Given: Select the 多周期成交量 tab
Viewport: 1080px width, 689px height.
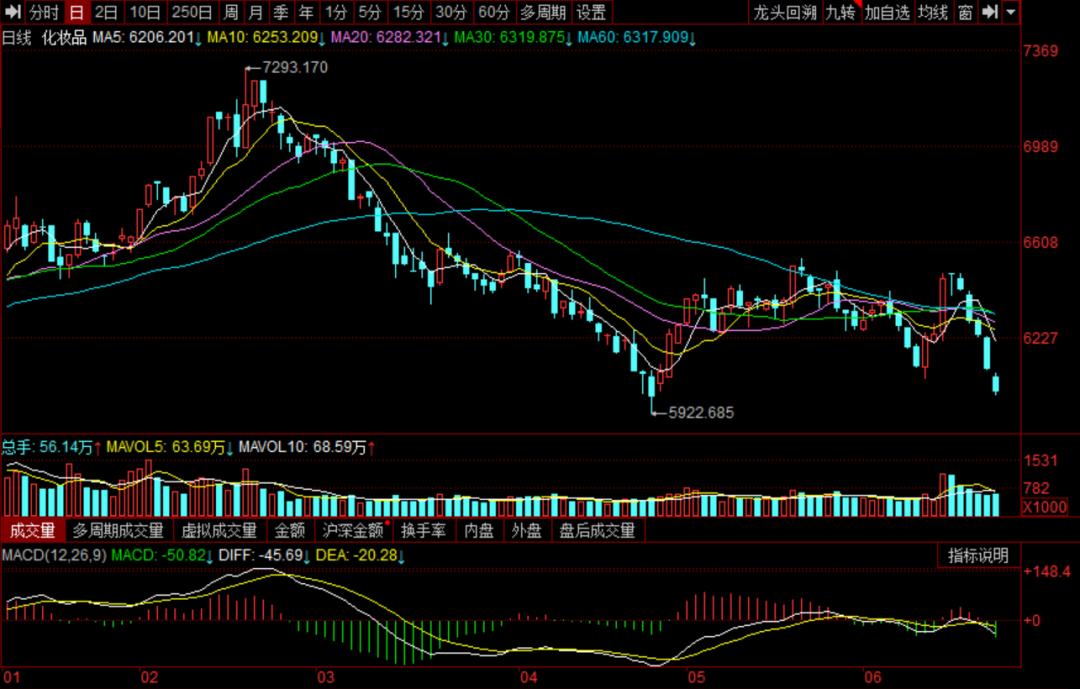Looking at the screenshot, I should coord(118,531).
